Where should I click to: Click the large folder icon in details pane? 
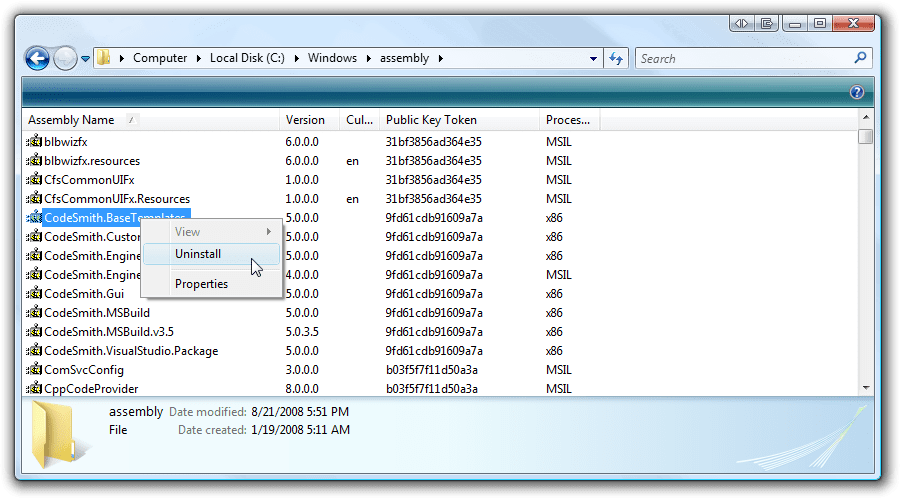tap(55, 435)
